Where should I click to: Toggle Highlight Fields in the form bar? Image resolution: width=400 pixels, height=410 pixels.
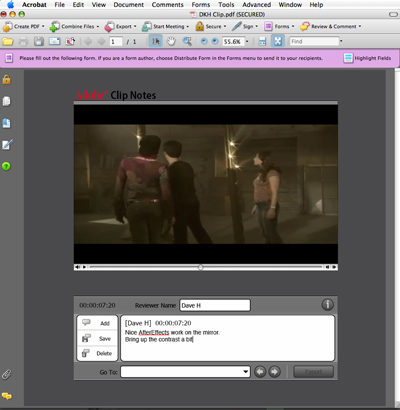point(367,58)
